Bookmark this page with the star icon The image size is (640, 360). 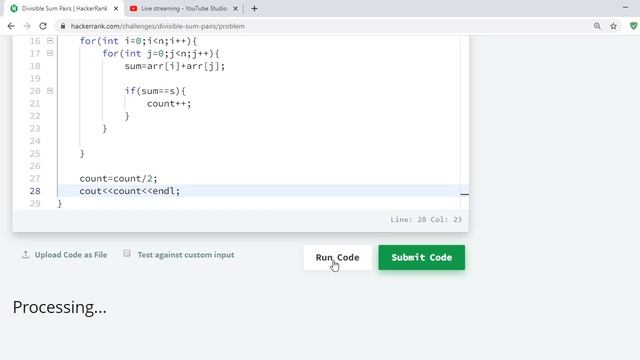tap(613, 26)
